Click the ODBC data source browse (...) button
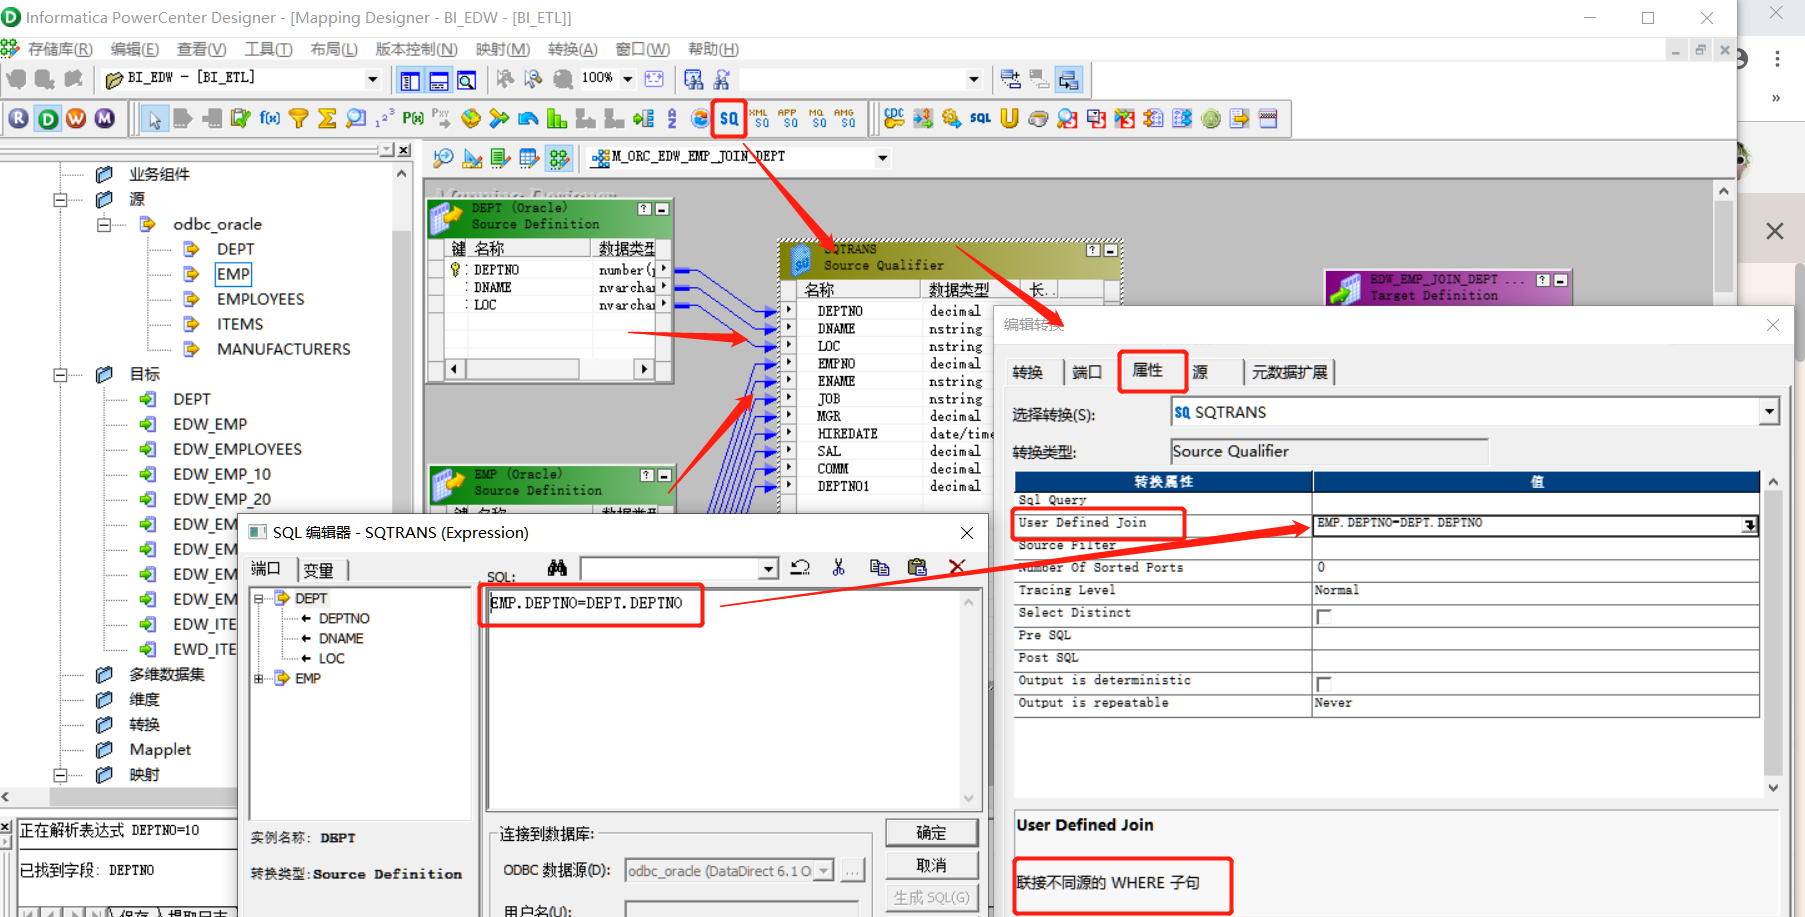1805x917 pixels. coord(851,871)
